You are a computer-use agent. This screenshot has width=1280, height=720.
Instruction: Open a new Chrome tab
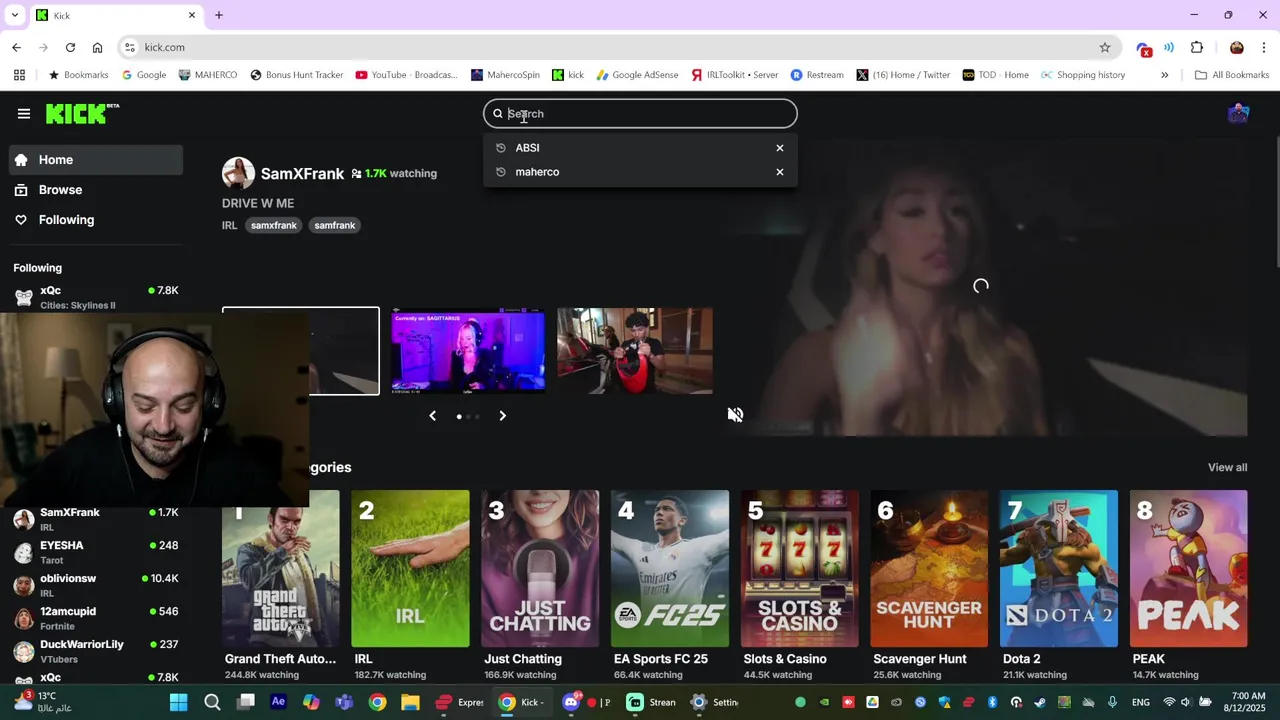click(219, 15)
